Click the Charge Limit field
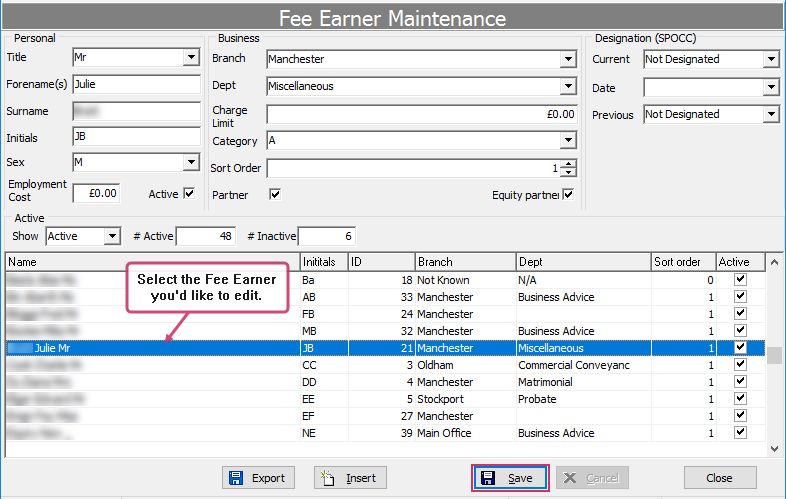 [x=422, y=114]
